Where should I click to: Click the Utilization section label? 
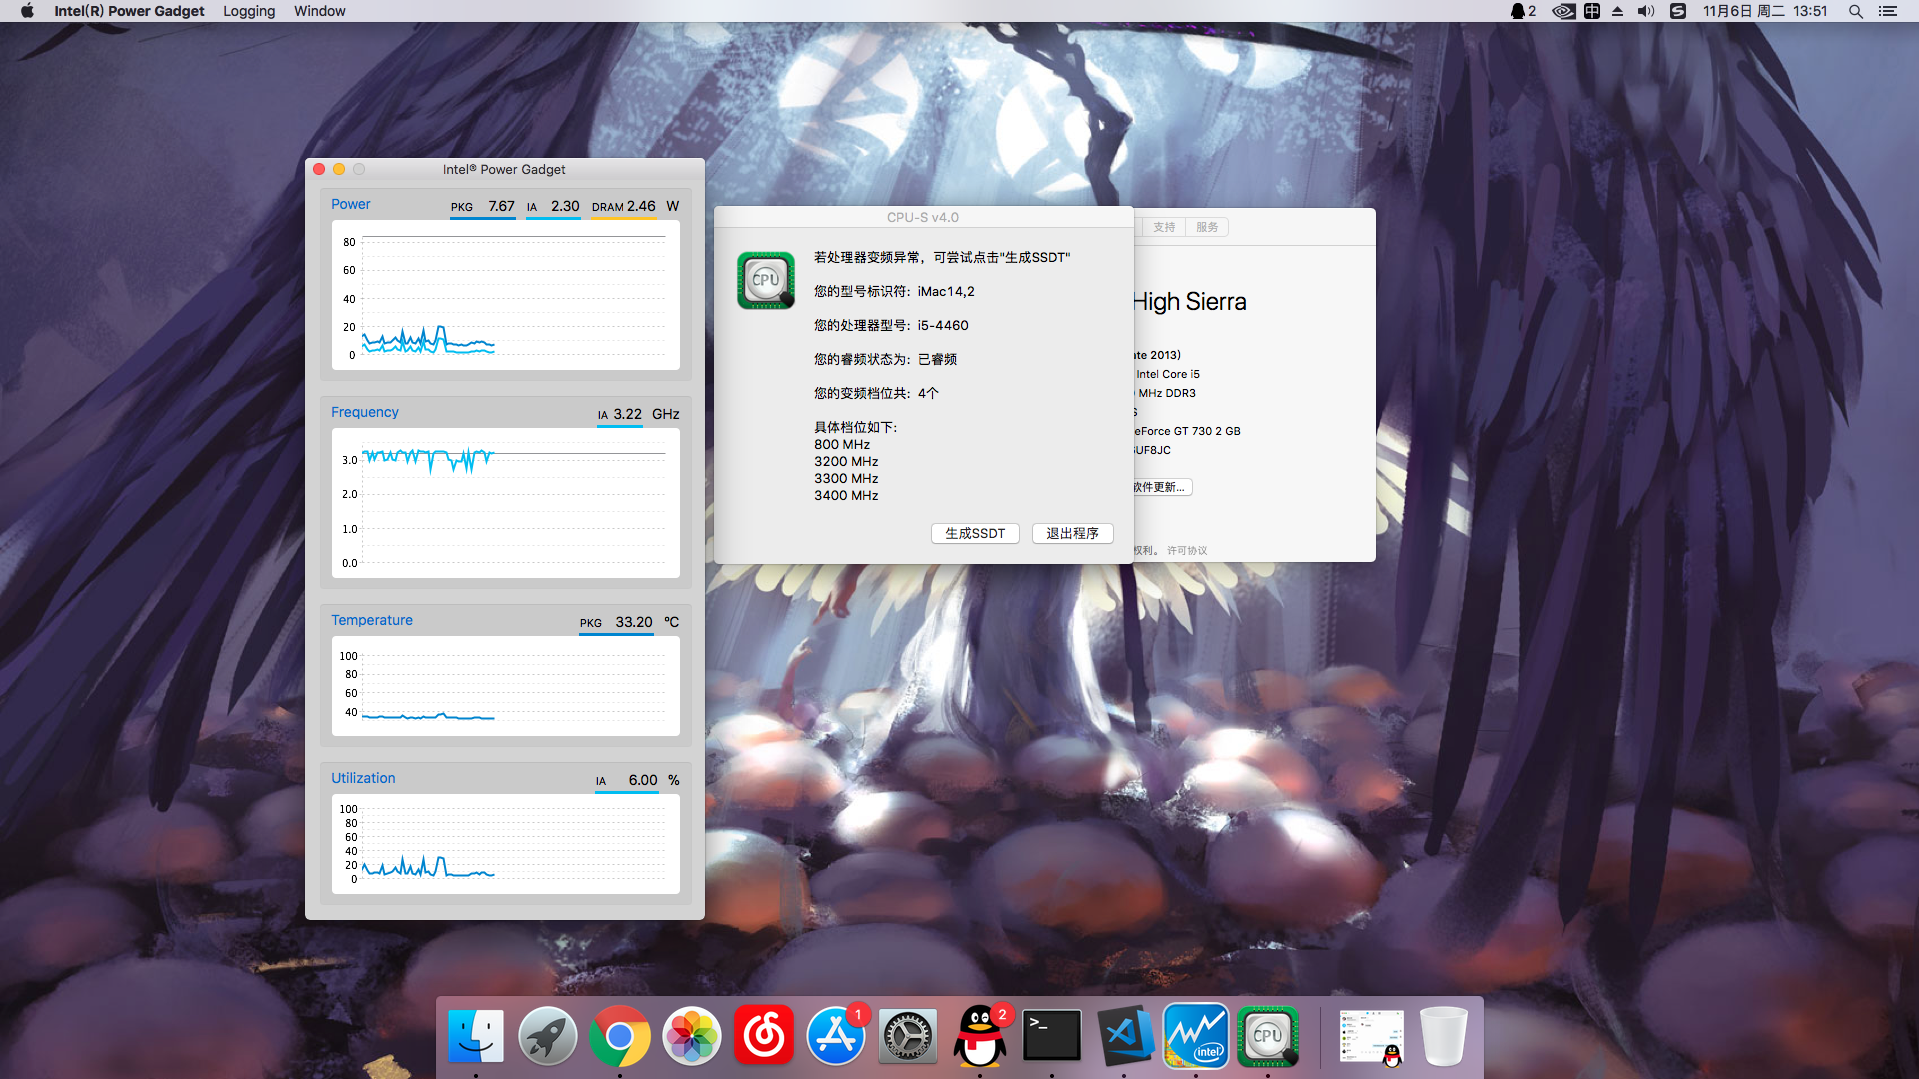pos(363,778)
